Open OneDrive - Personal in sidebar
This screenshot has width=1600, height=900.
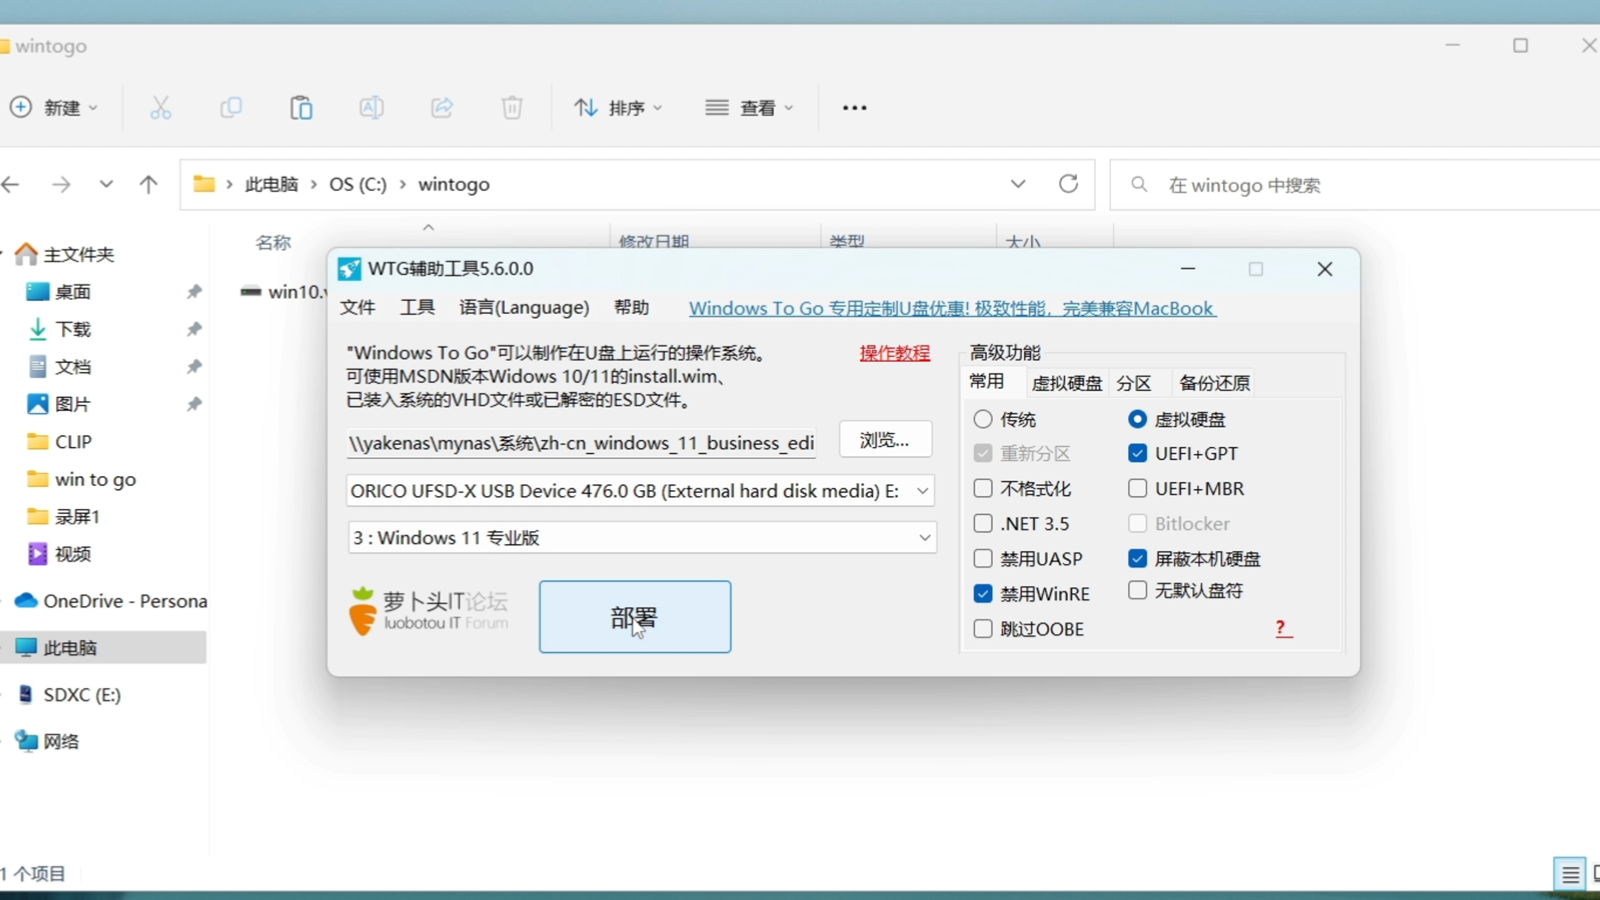coord(112,601)
